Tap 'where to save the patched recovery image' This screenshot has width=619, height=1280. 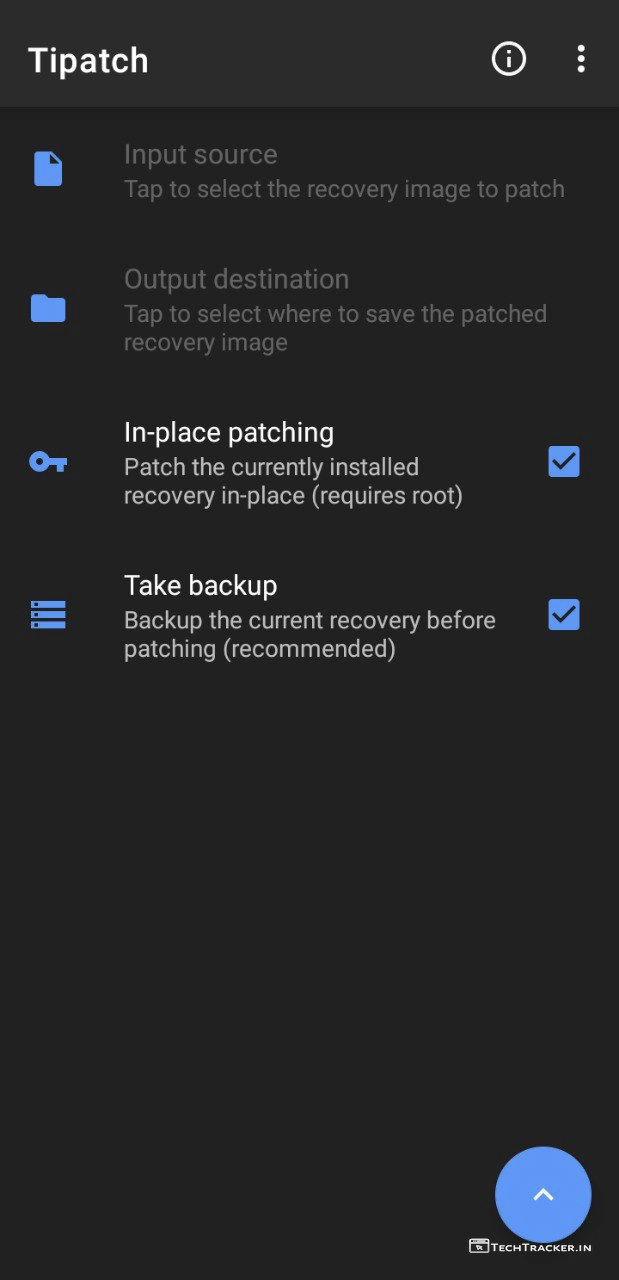click(x=335, y=328)
